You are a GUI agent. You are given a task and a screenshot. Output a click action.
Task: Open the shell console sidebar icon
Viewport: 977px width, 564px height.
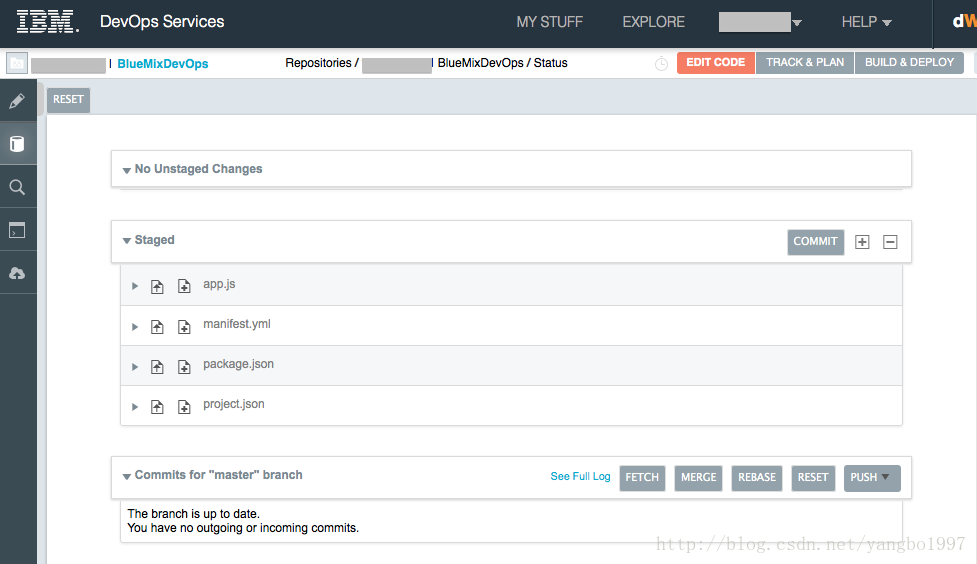17,230
